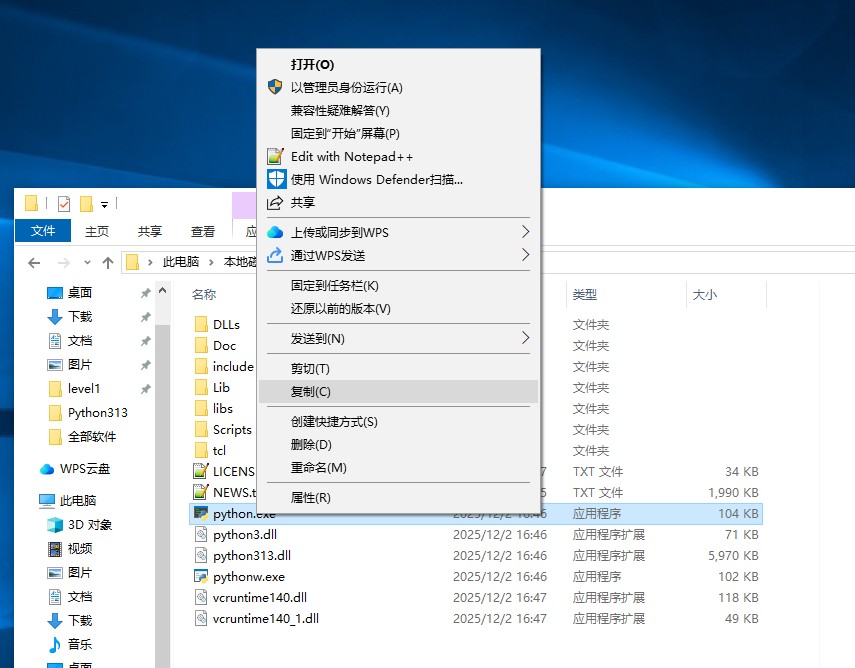Click the vcruntime140.dll file icon

(x=201, y=598)
